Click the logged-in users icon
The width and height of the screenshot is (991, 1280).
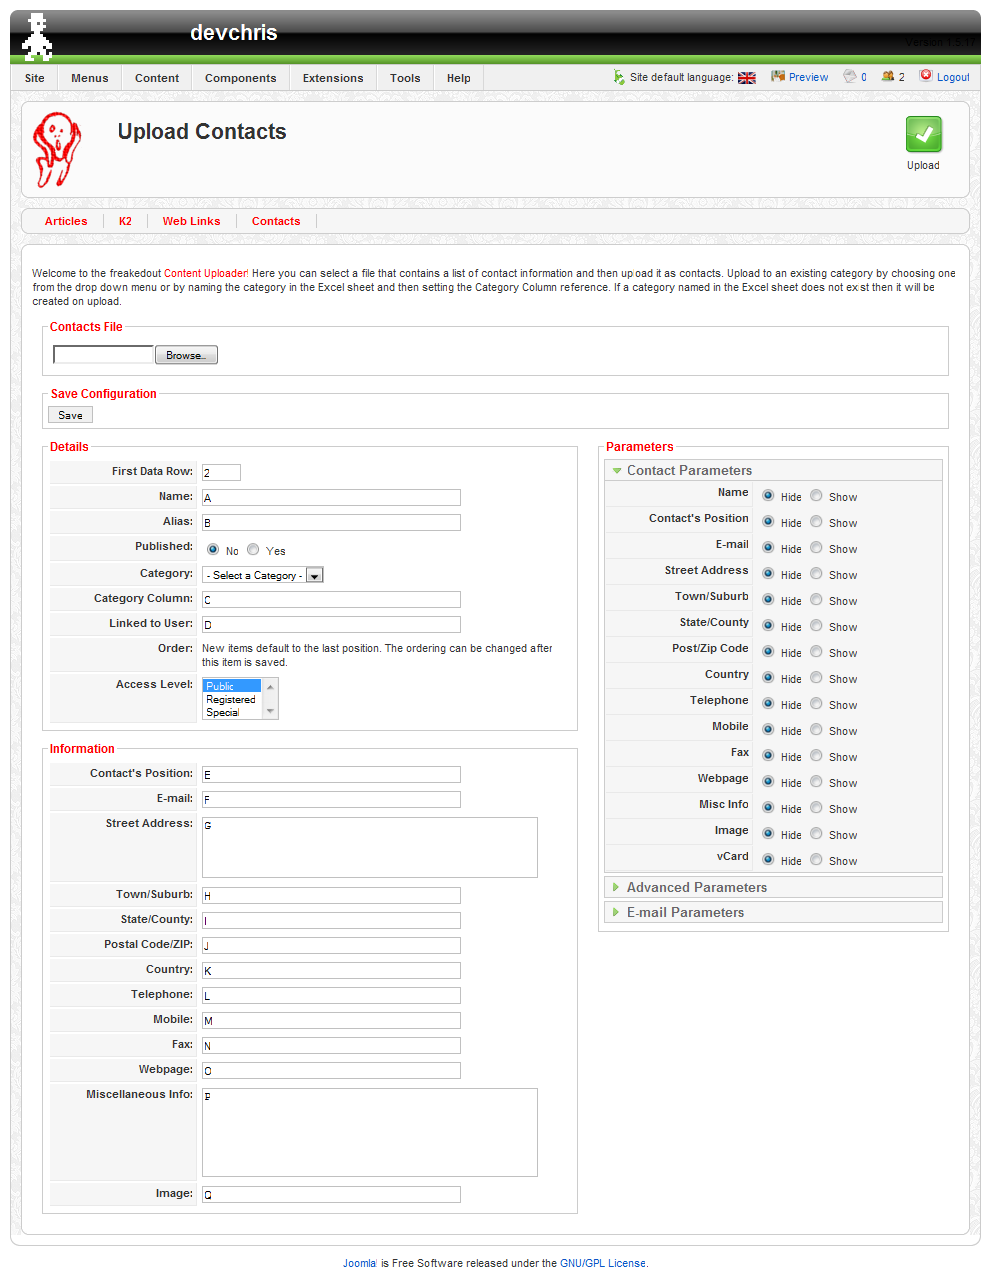click(x=888, y=77)
